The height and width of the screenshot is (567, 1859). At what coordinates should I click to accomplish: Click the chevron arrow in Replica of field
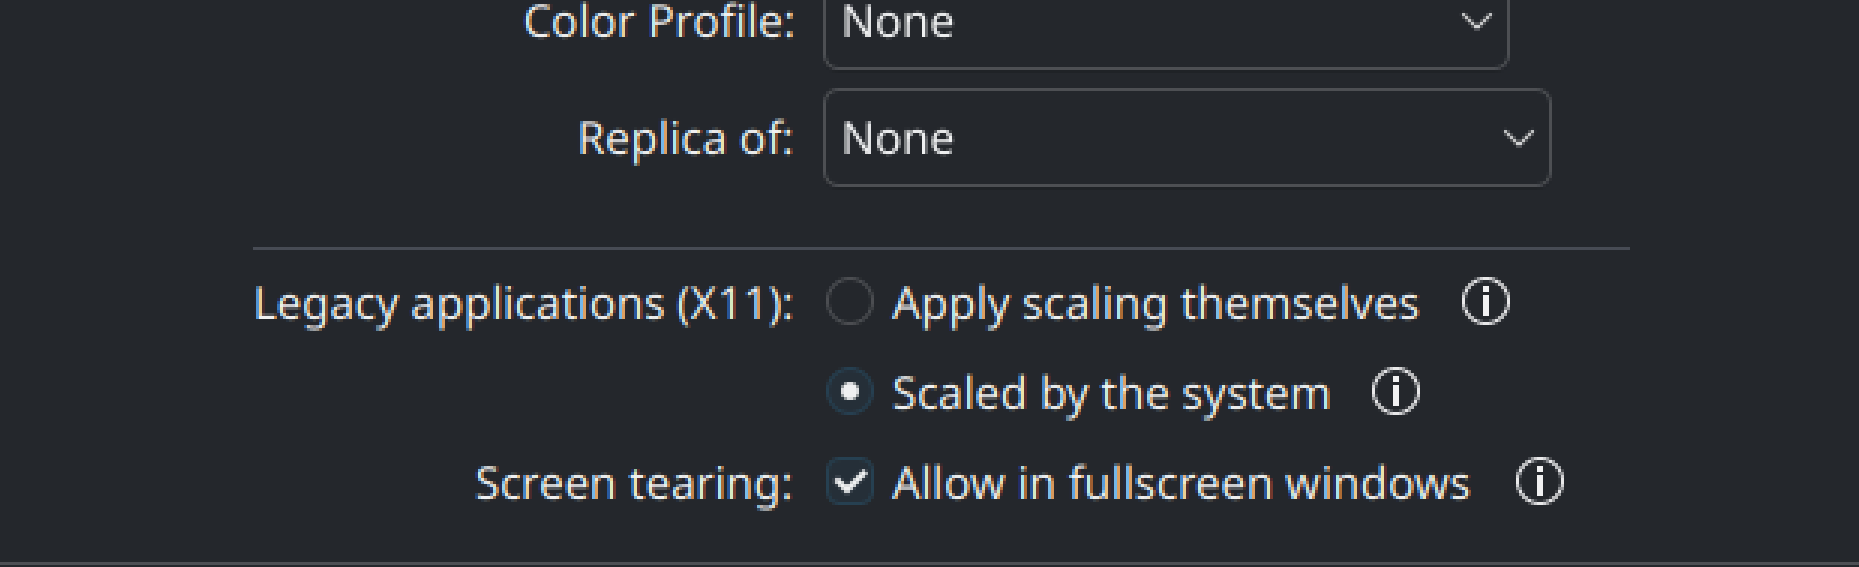1518,138
